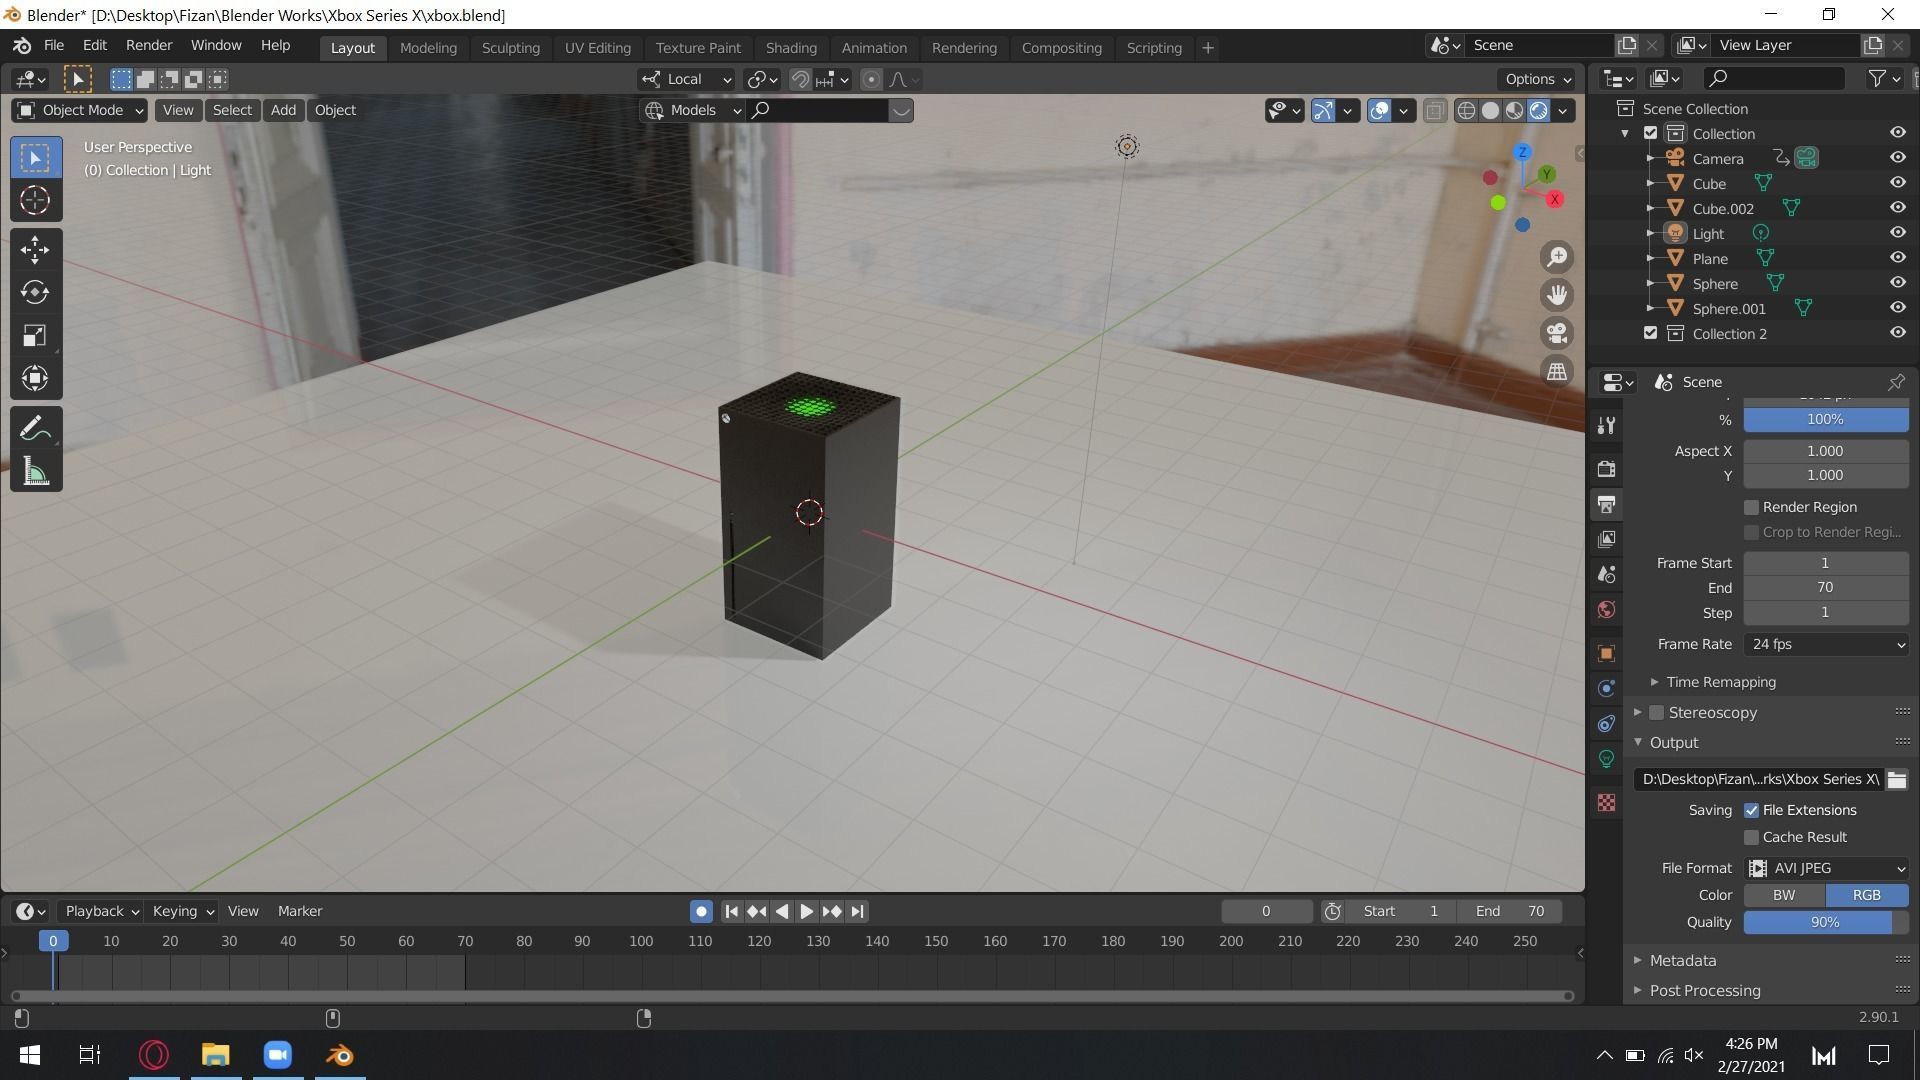1920x1080 pixels.
Task: Select the Scale tool
Action: click(35, 335)
